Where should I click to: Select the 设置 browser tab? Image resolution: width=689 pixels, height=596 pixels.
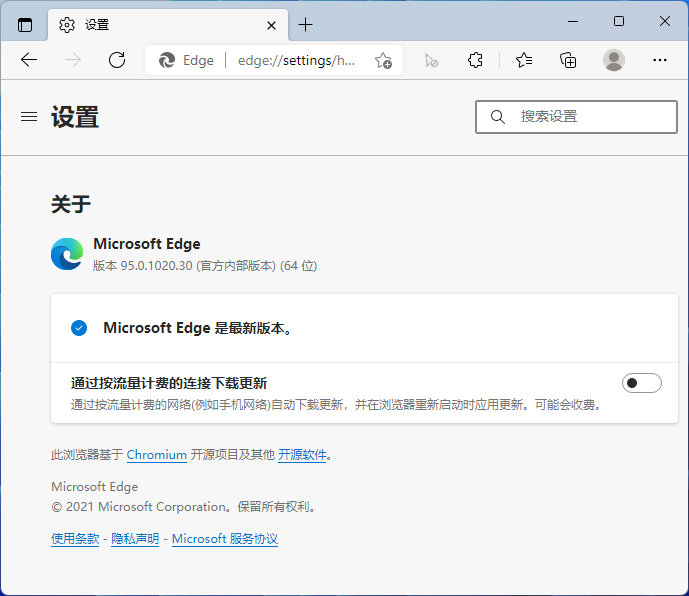coord(150,24)
